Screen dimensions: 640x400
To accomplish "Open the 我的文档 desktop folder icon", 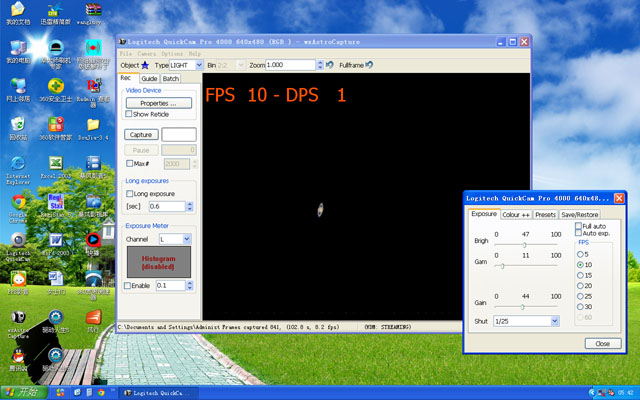I will click(18, 10).
